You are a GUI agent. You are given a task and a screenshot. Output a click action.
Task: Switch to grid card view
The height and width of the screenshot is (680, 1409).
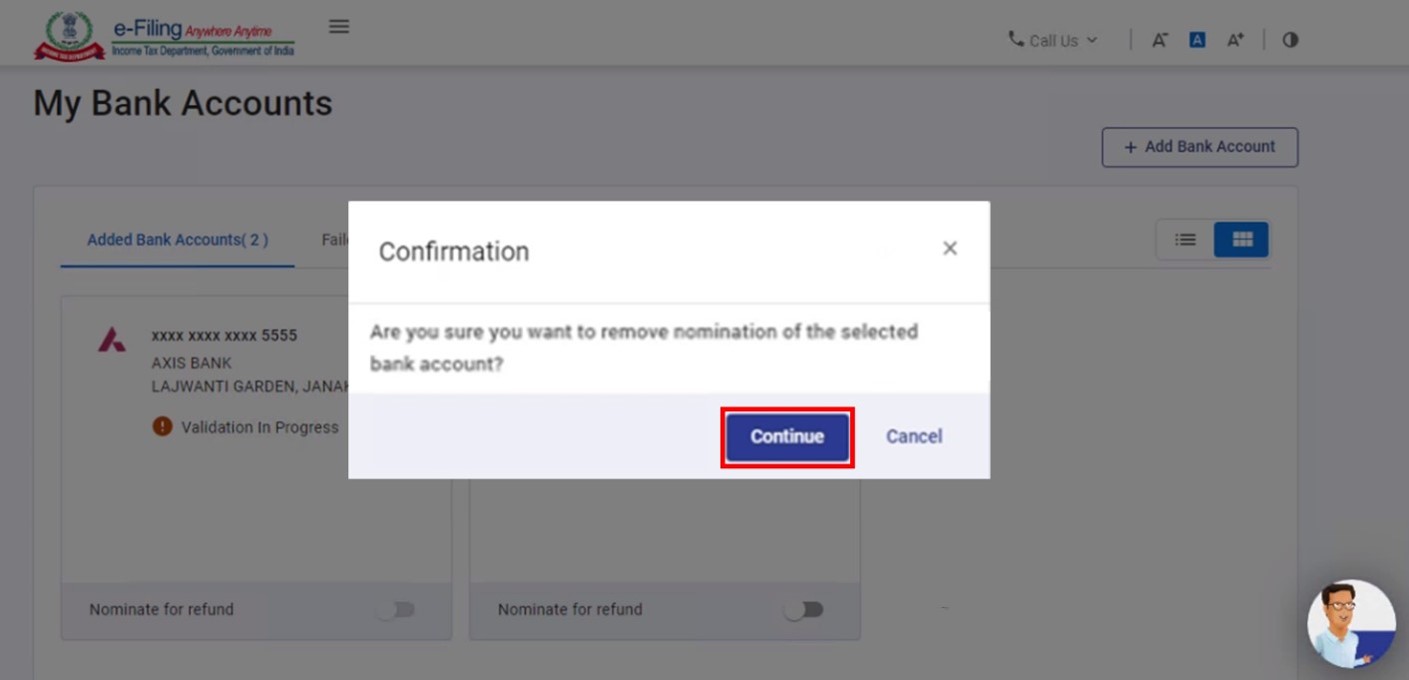pos(1242,240)
